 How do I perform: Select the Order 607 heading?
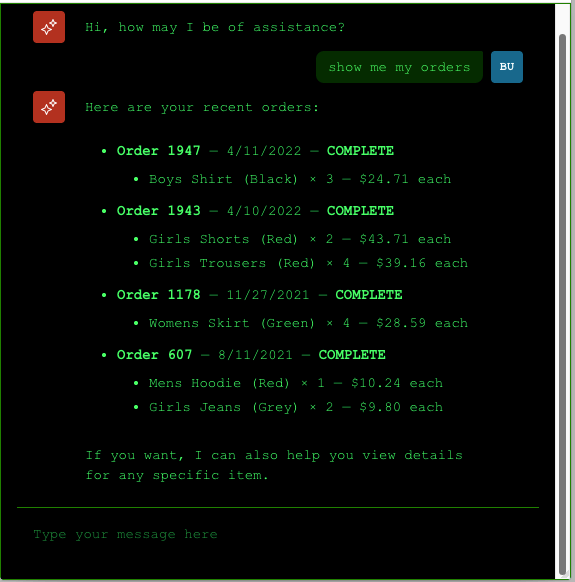click(x=154, y=354)
